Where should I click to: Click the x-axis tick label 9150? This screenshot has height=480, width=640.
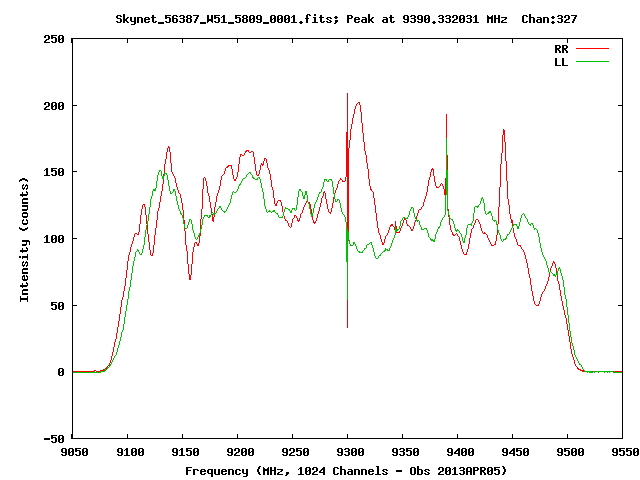pyautogui.click(x=185, y=452)
